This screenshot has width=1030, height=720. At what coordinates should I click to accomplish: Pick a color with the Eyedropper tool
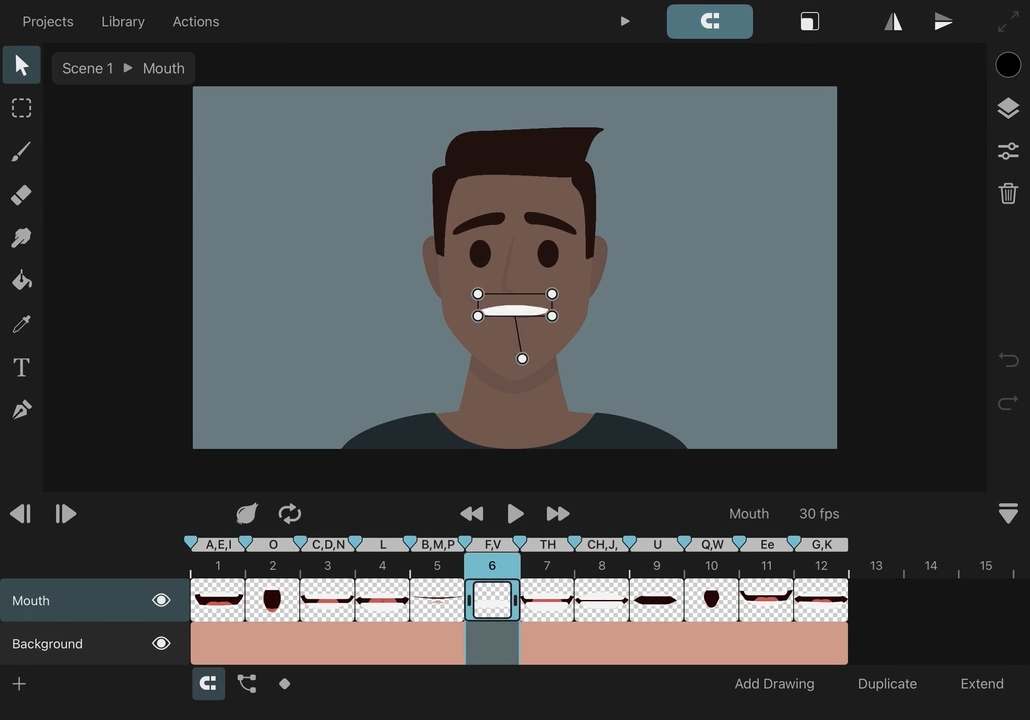[21, 323]
